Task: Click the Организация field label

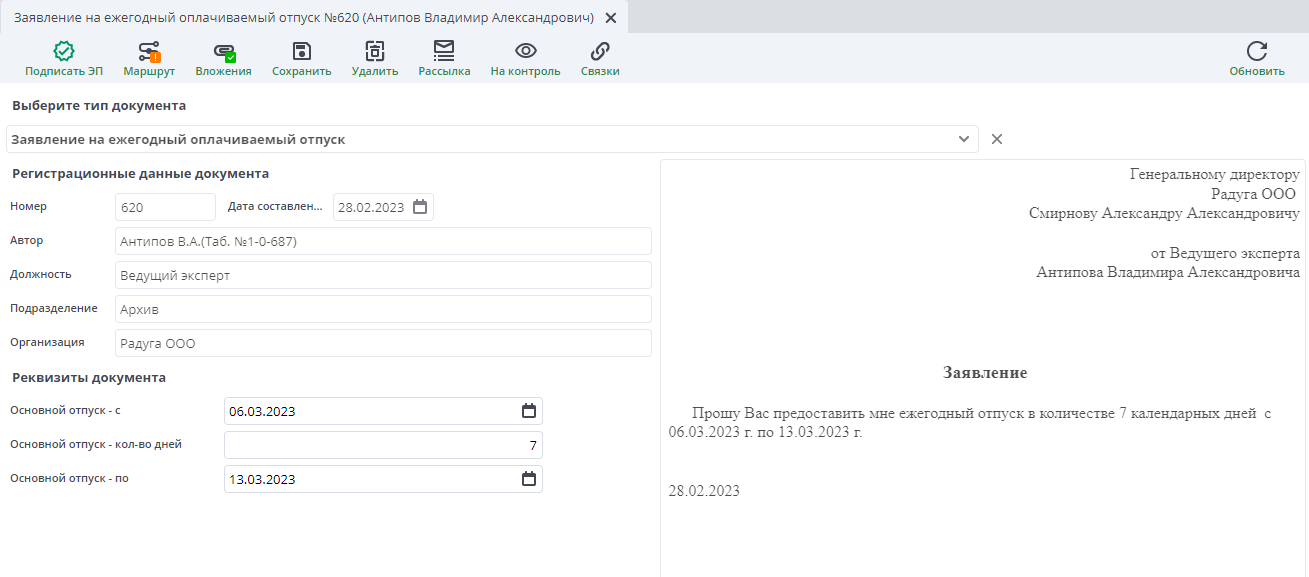Action: coord(47,342)
